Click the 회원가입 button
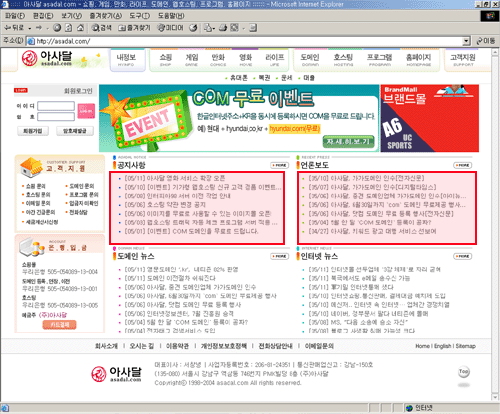The width and height of the screenshot is (500, 414). 33,131
